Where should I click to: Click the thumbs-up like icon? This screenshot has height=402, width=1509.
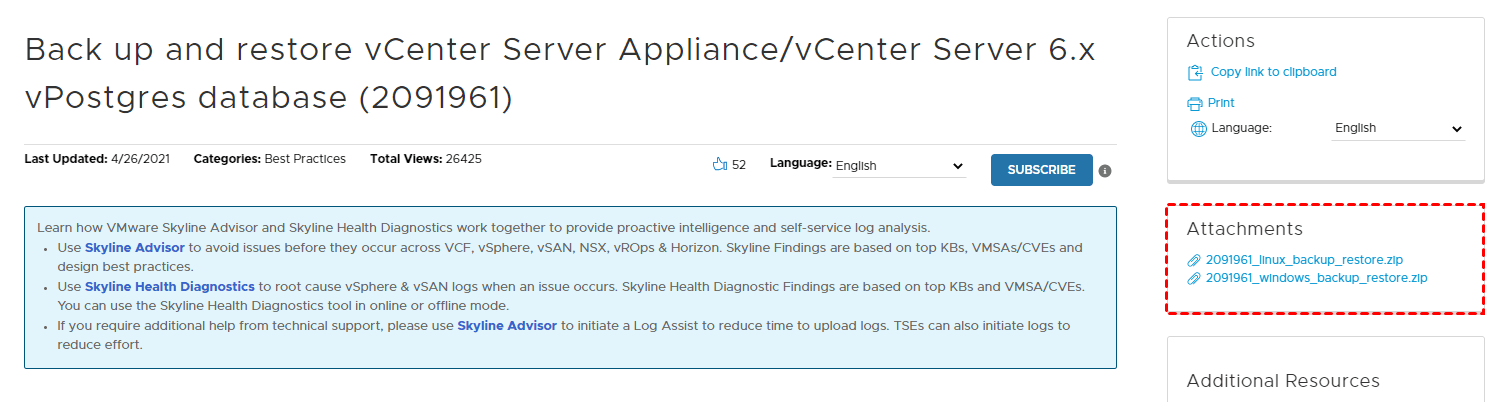coord(719,165)
